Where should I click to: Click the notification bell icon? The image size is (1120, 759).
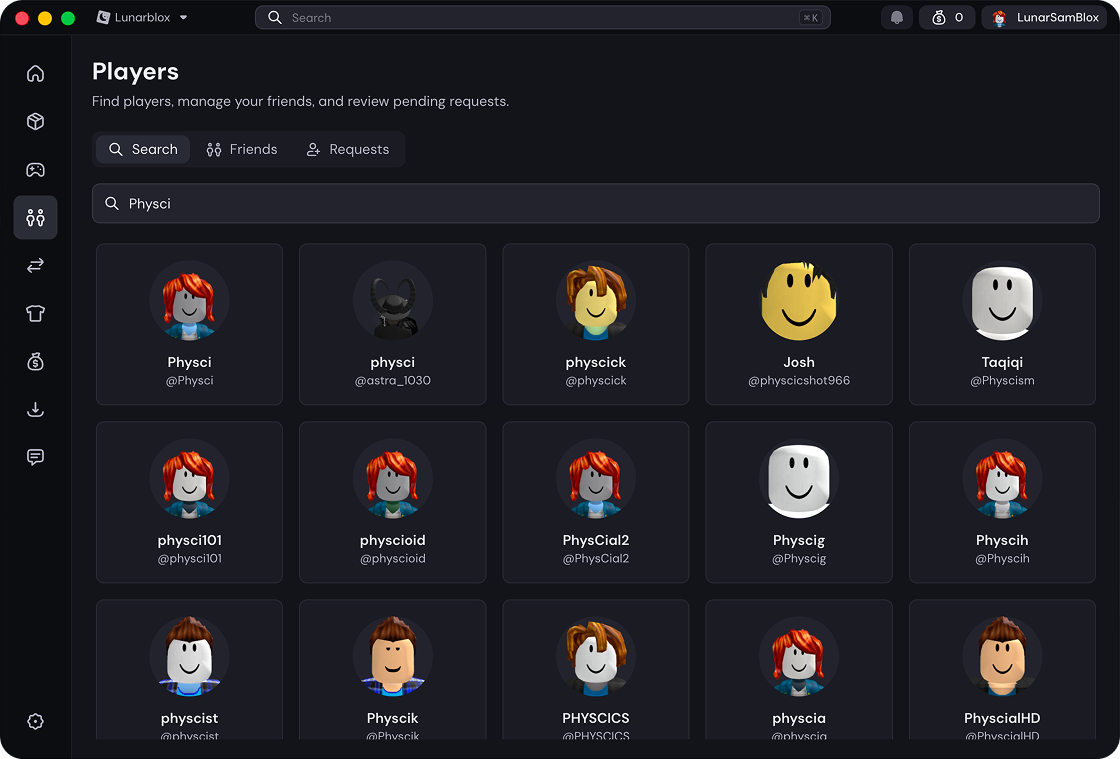point(896,18)
